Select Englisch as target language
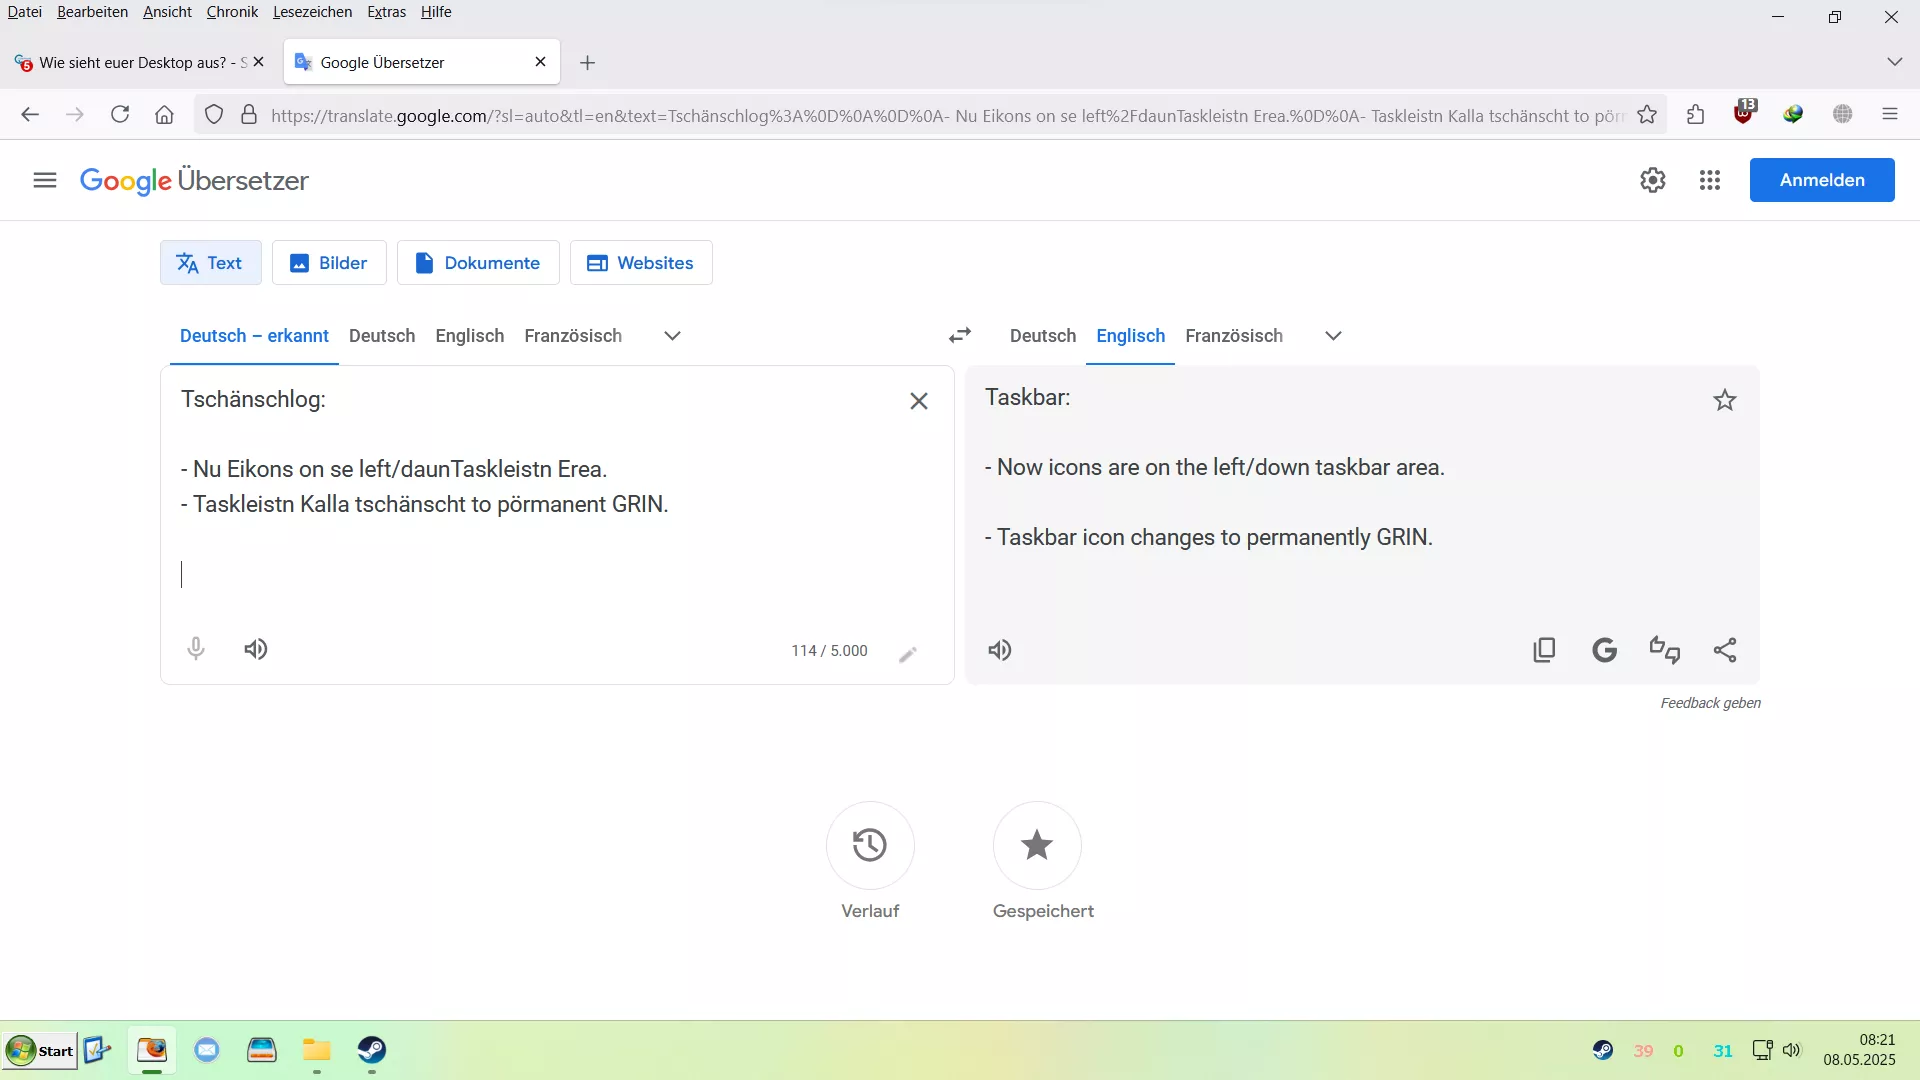Image resolution: width=1920 pixels, height=1080 pixels. pyautogui.click(x=1131, y=336)
